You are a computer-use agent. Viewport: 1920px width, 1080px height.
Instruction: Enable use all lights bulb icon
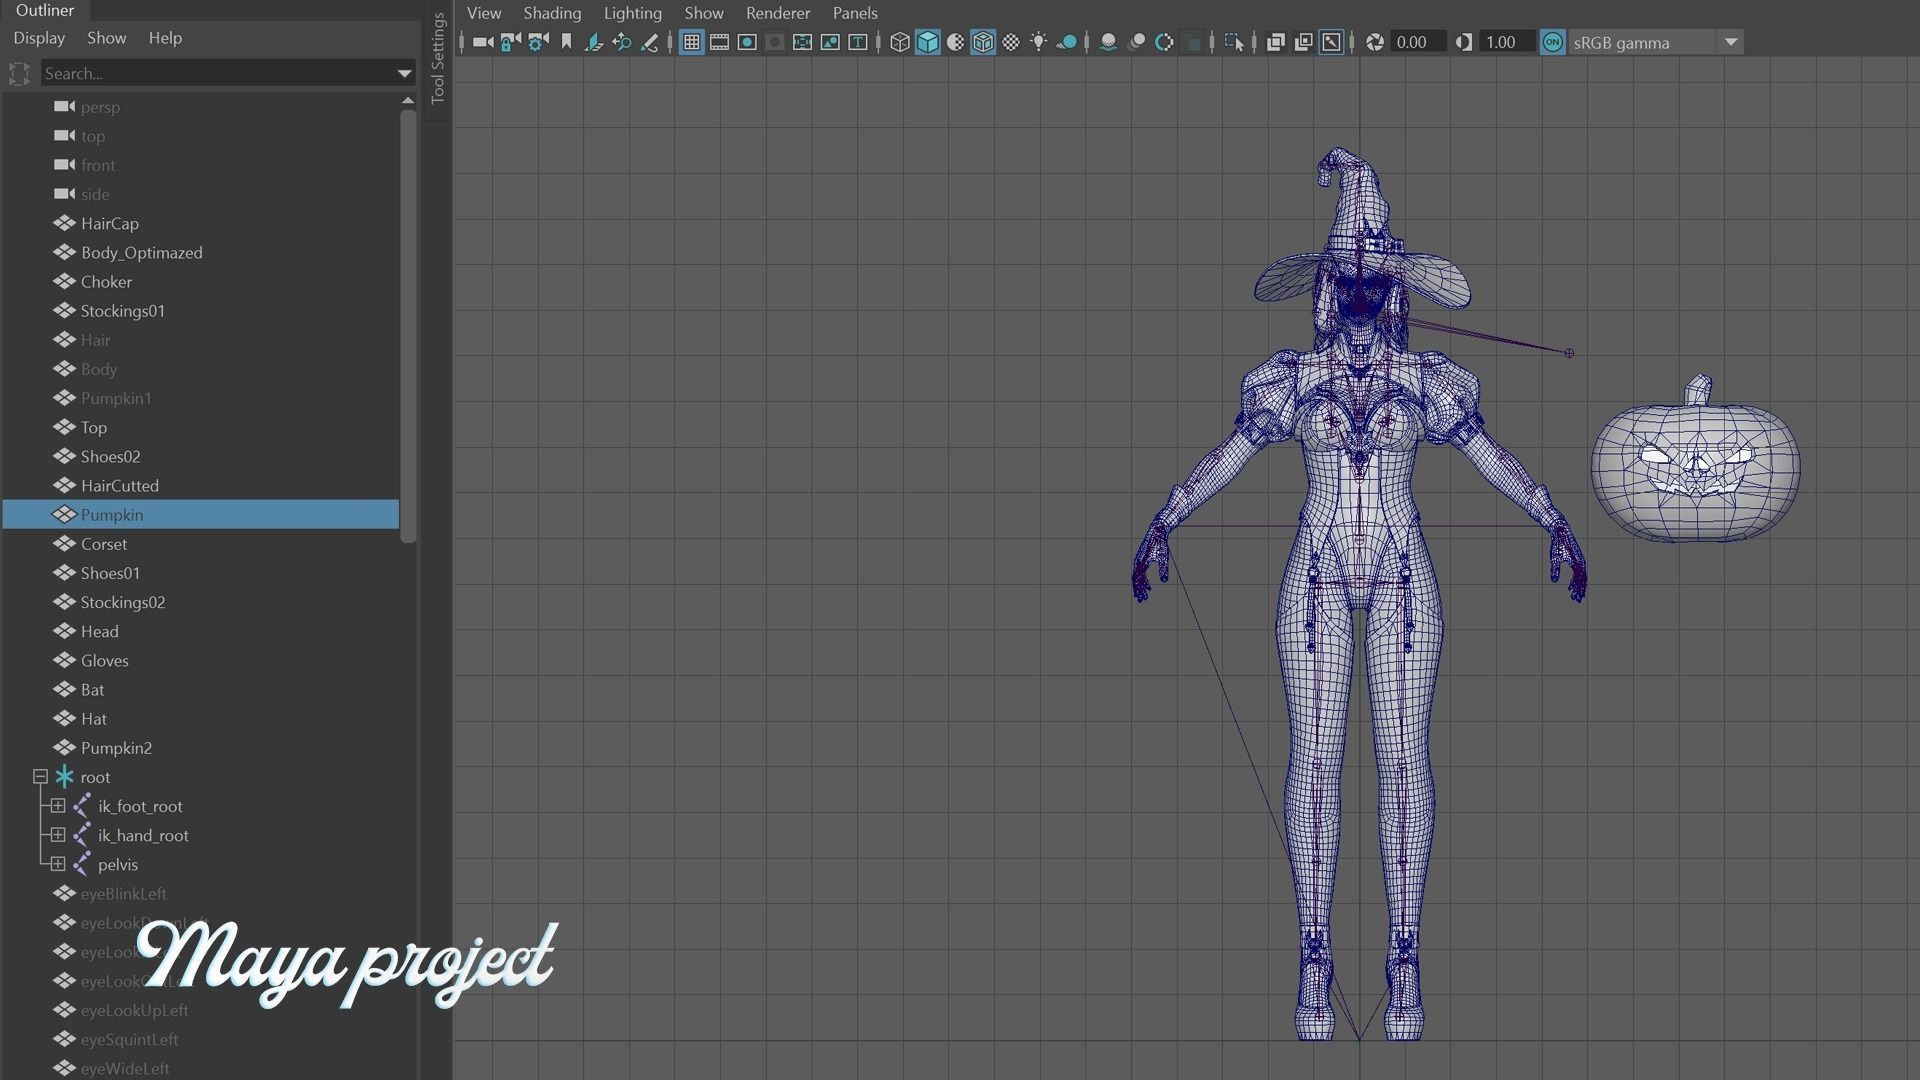1039,42
